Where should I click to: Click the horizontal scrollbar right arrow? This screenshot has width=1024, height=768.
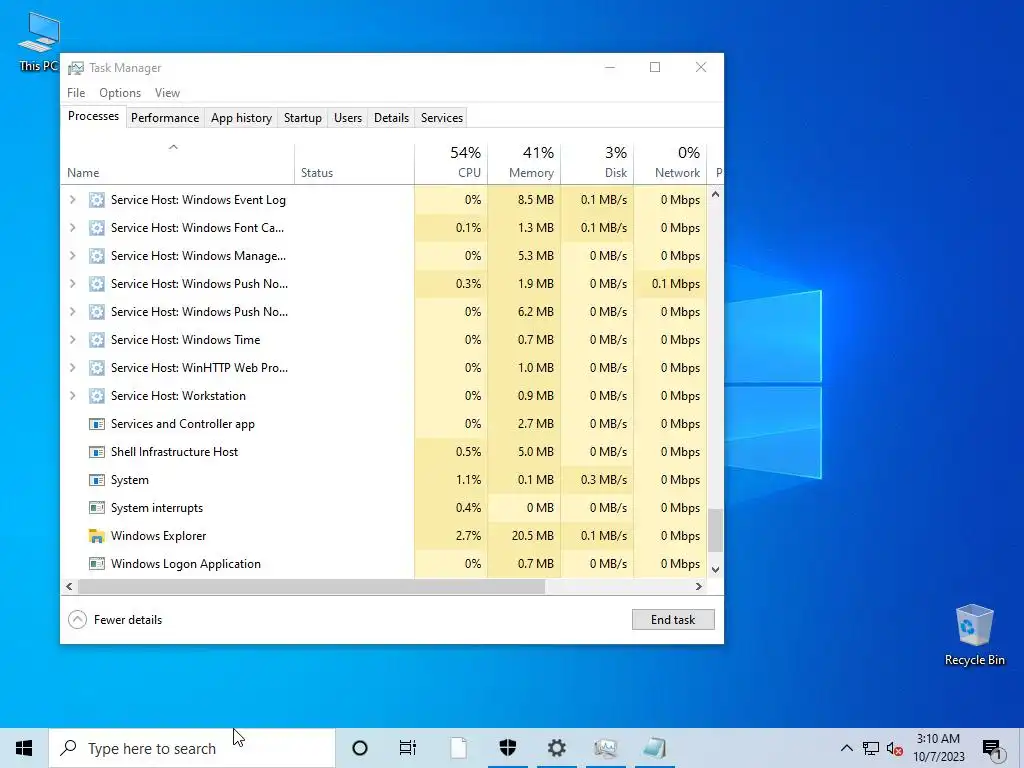699,586
